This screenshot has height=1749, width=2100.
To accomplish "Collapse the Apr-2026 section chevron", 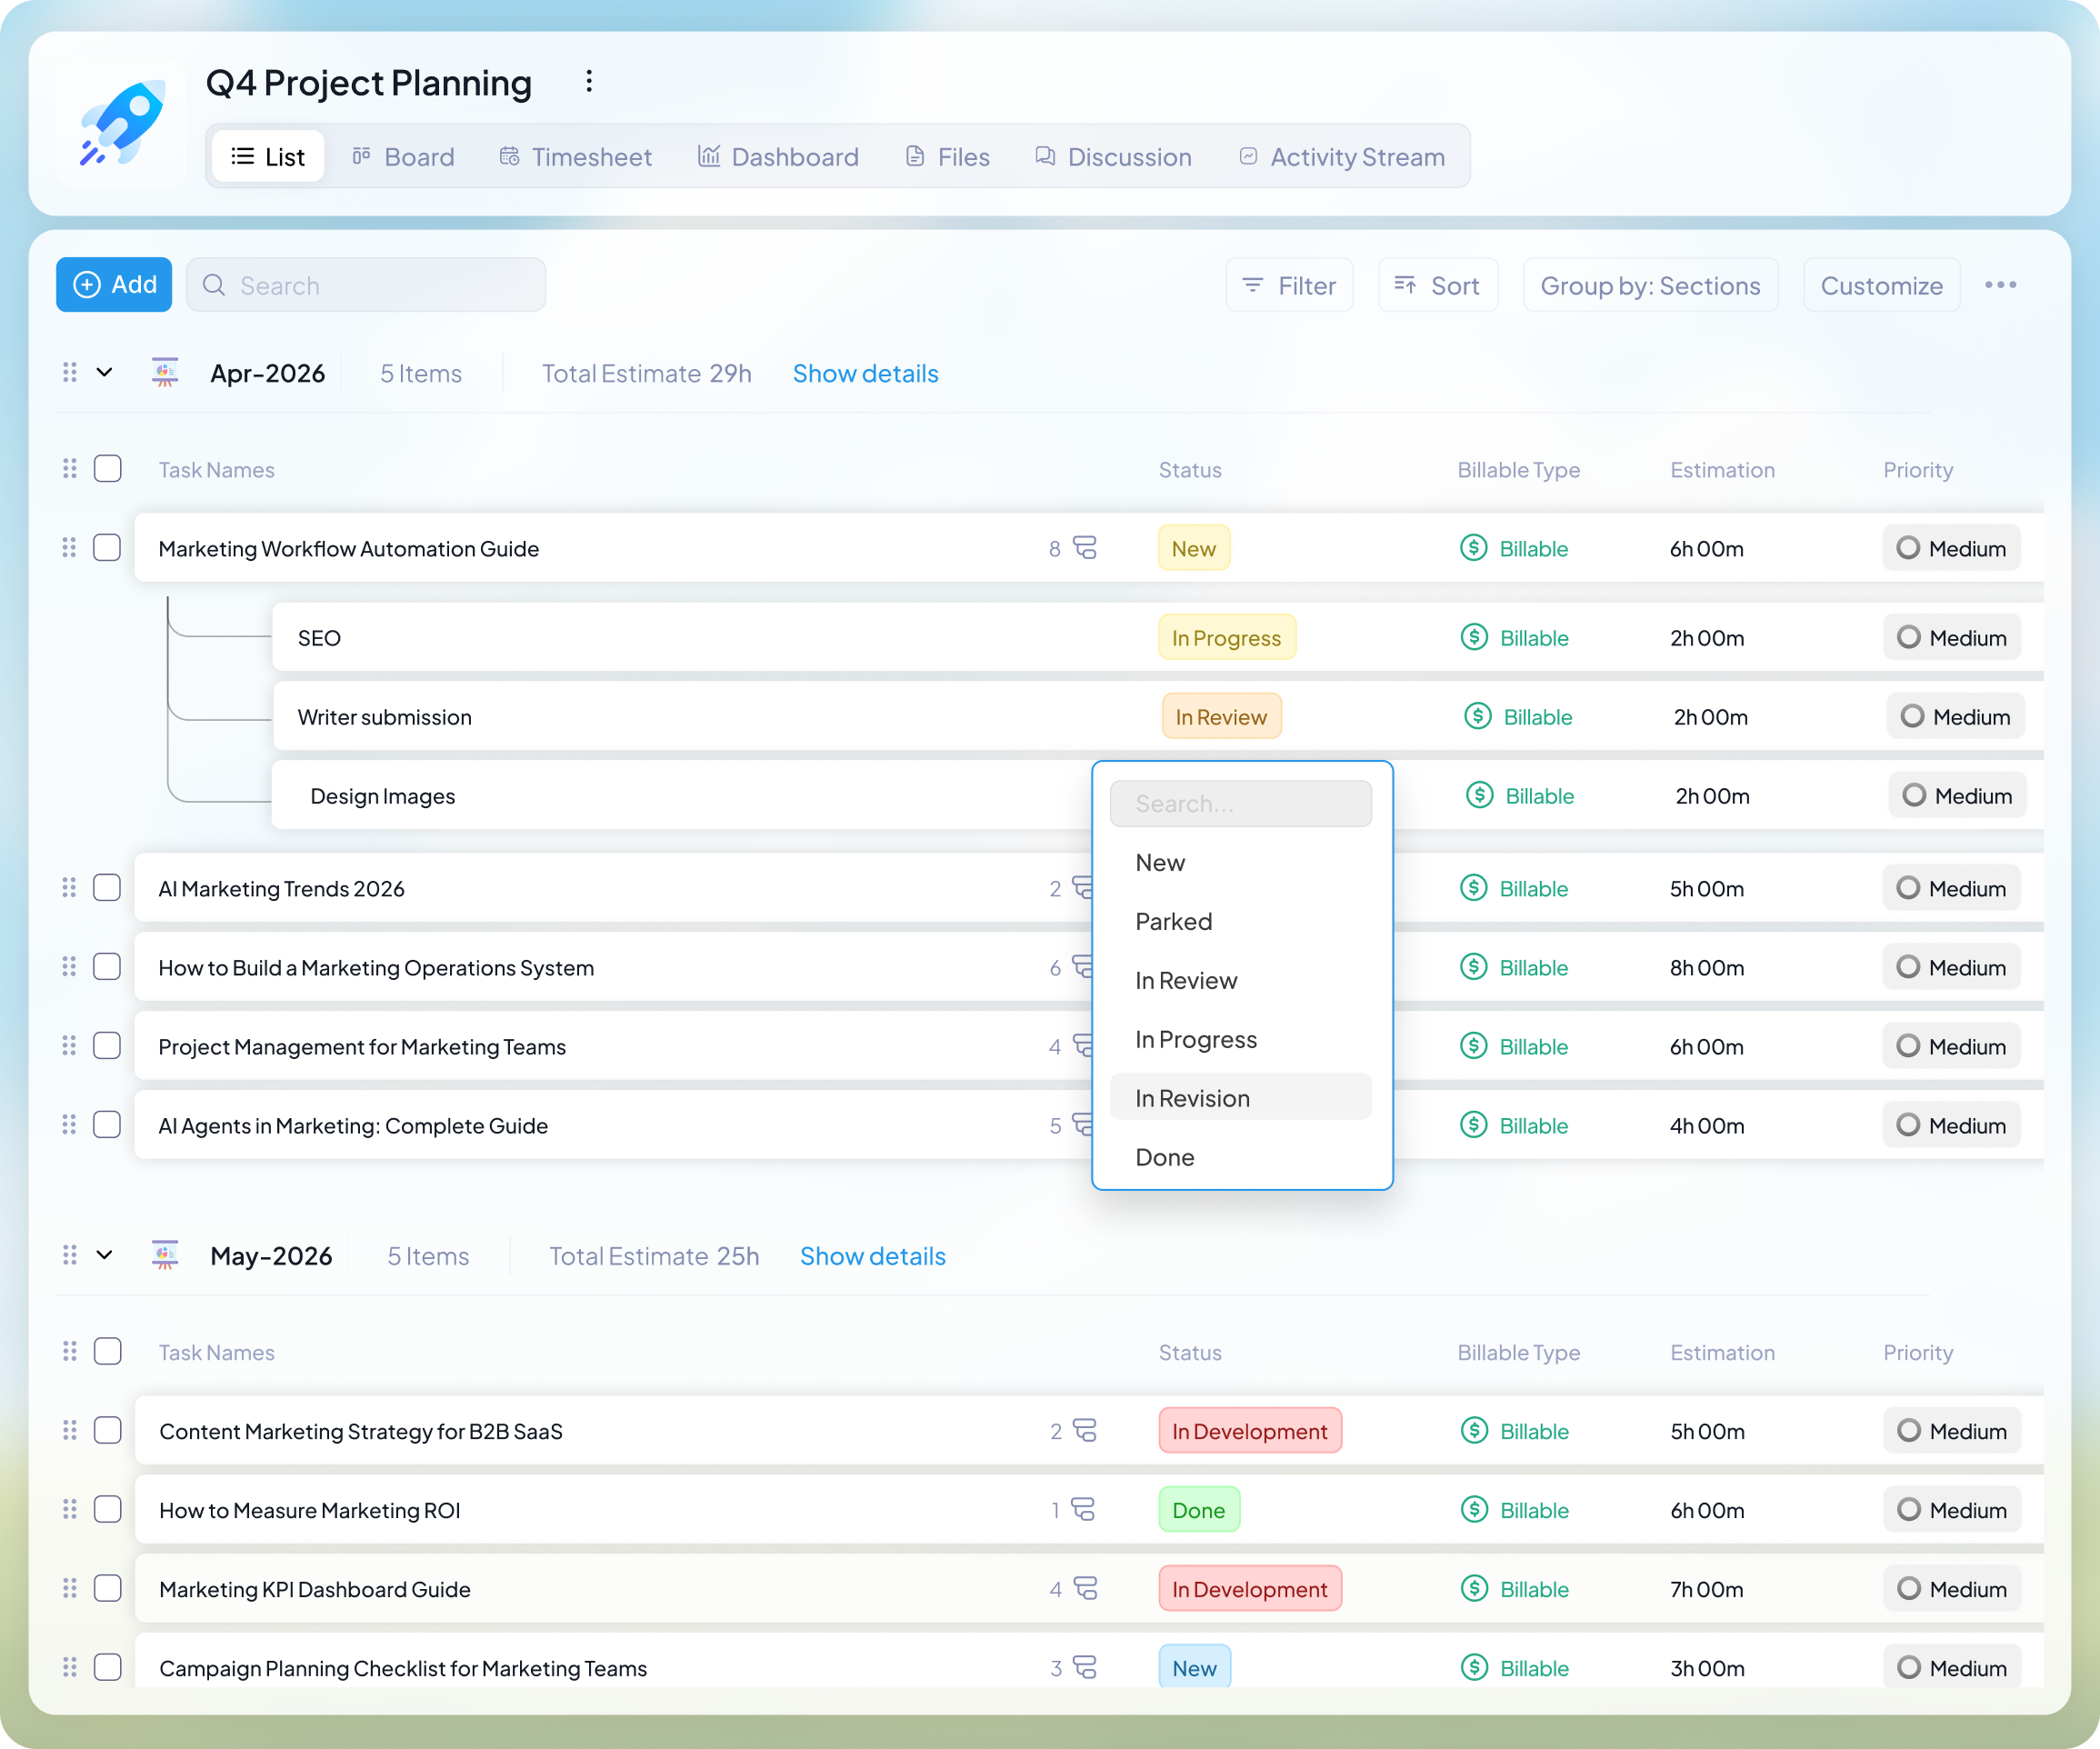I will 104,372.
